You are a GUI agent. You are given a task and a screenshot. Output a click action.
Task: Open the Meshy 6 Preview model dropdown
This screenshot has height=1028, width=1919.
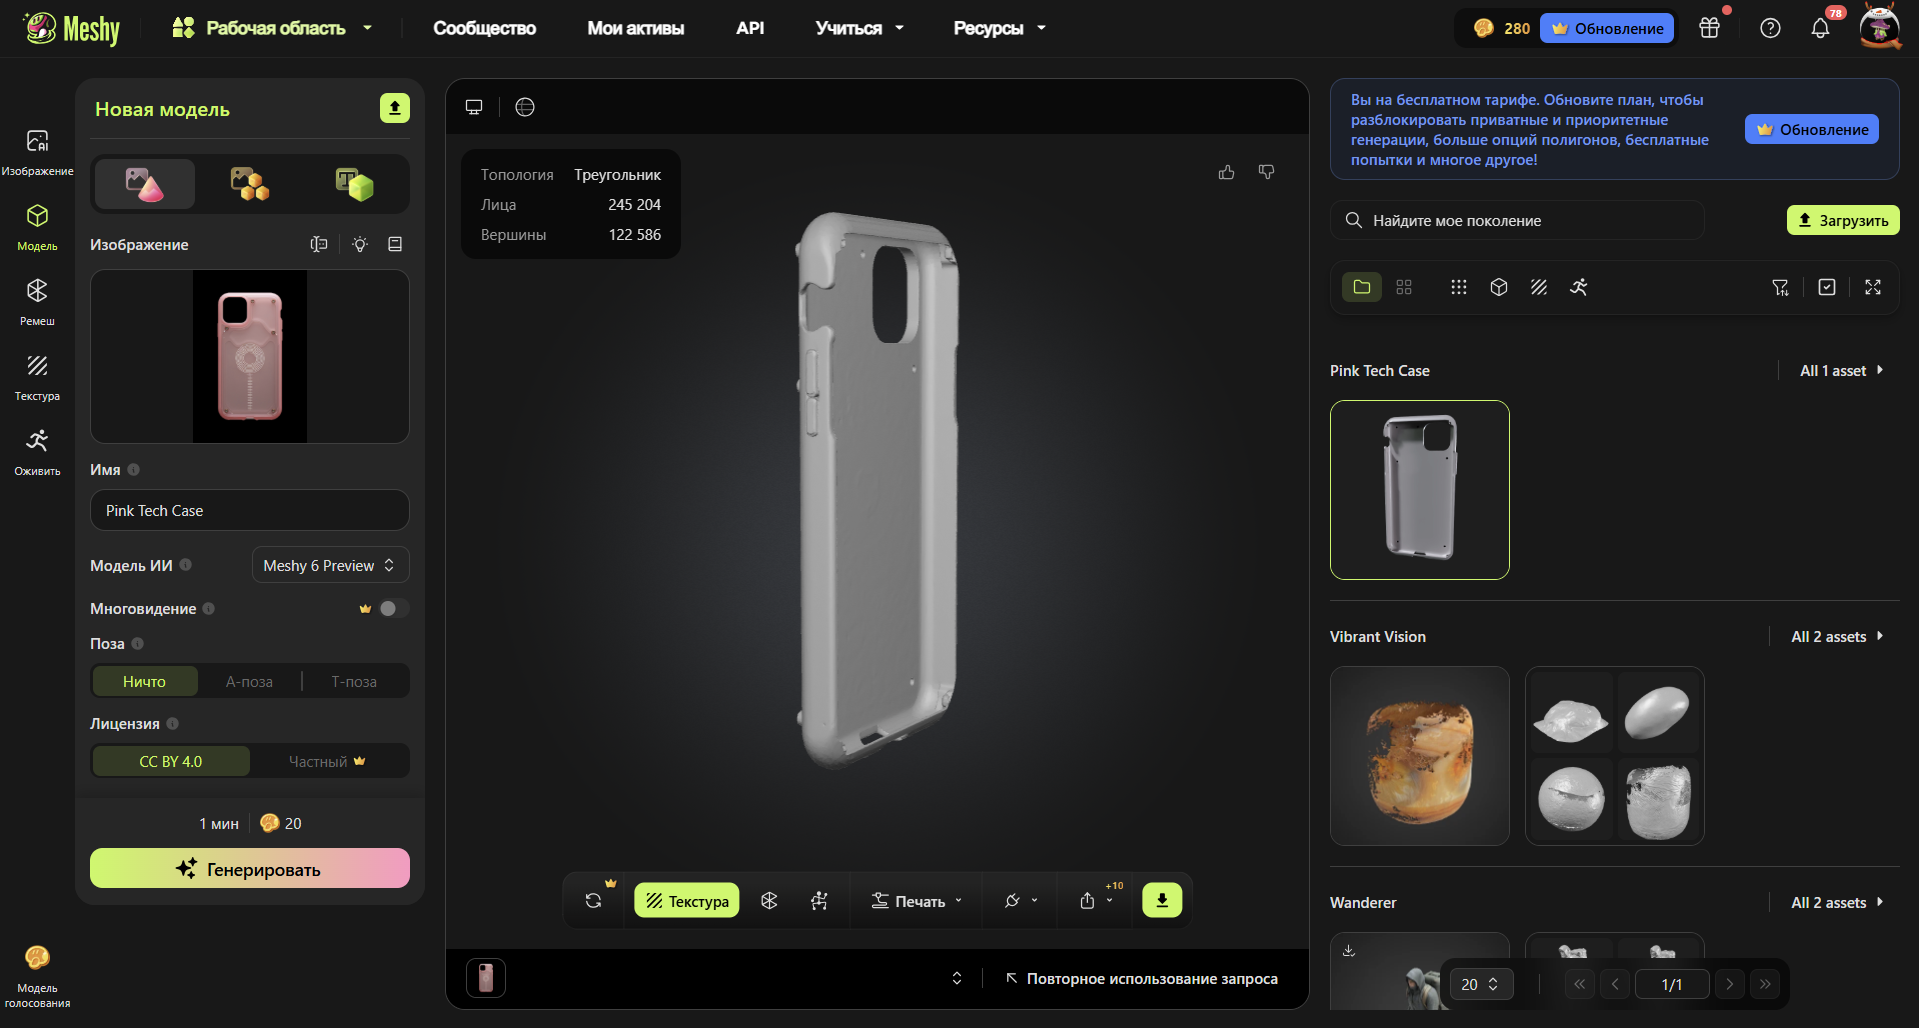pyautogui.click(x=330, y=565)
